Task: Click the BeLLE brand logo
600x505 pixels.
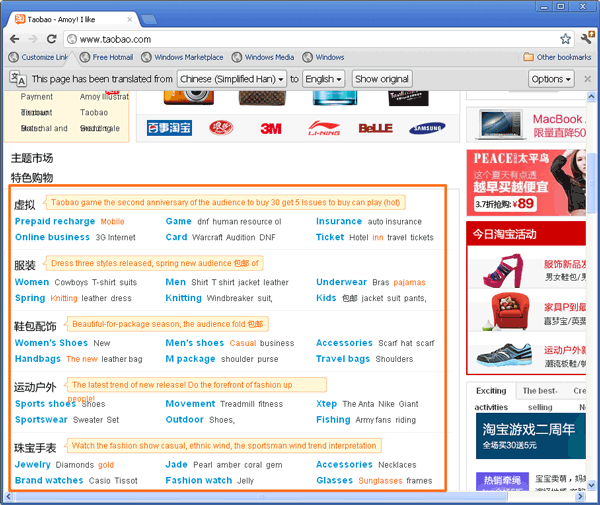Action: pyautogui.click(x=375, y=128)
